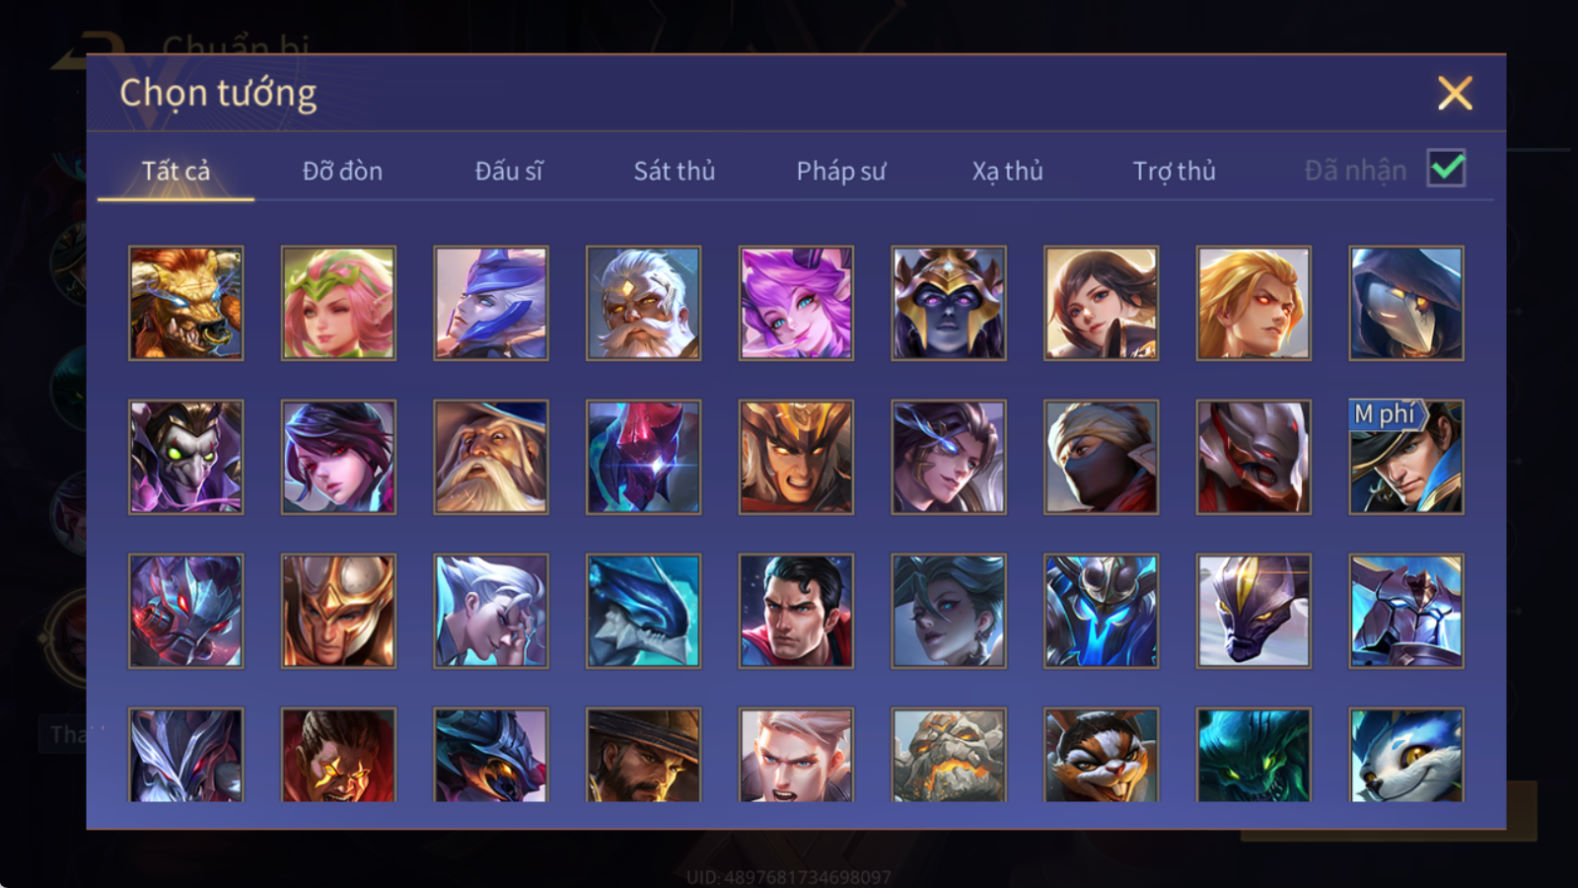
Task: Select the Superman hero portrait
Action: (796, 611)
